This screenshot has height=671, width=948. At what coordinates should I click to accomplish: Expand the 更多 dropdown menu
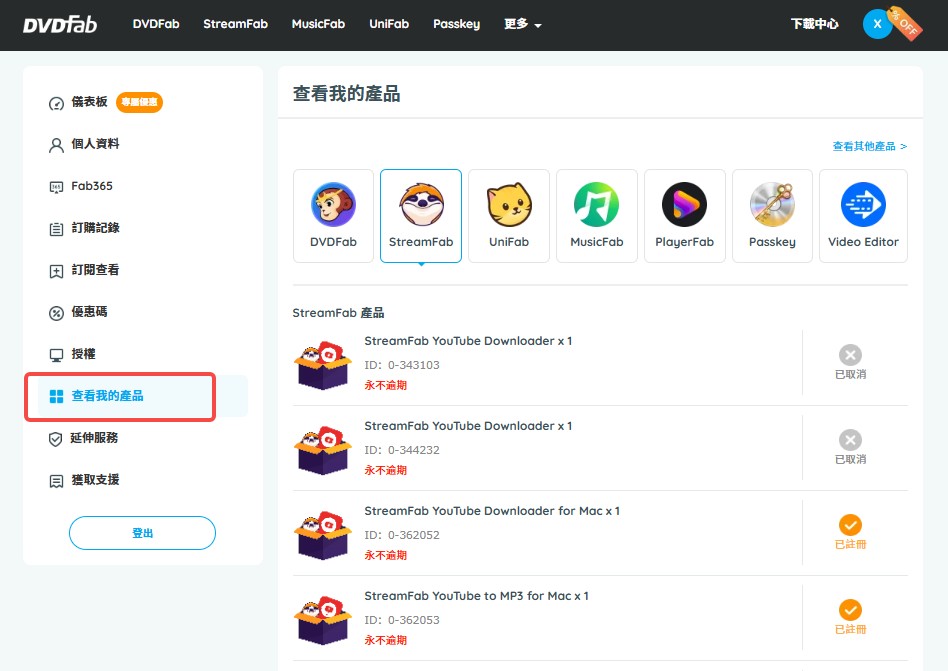click(522, 24)
